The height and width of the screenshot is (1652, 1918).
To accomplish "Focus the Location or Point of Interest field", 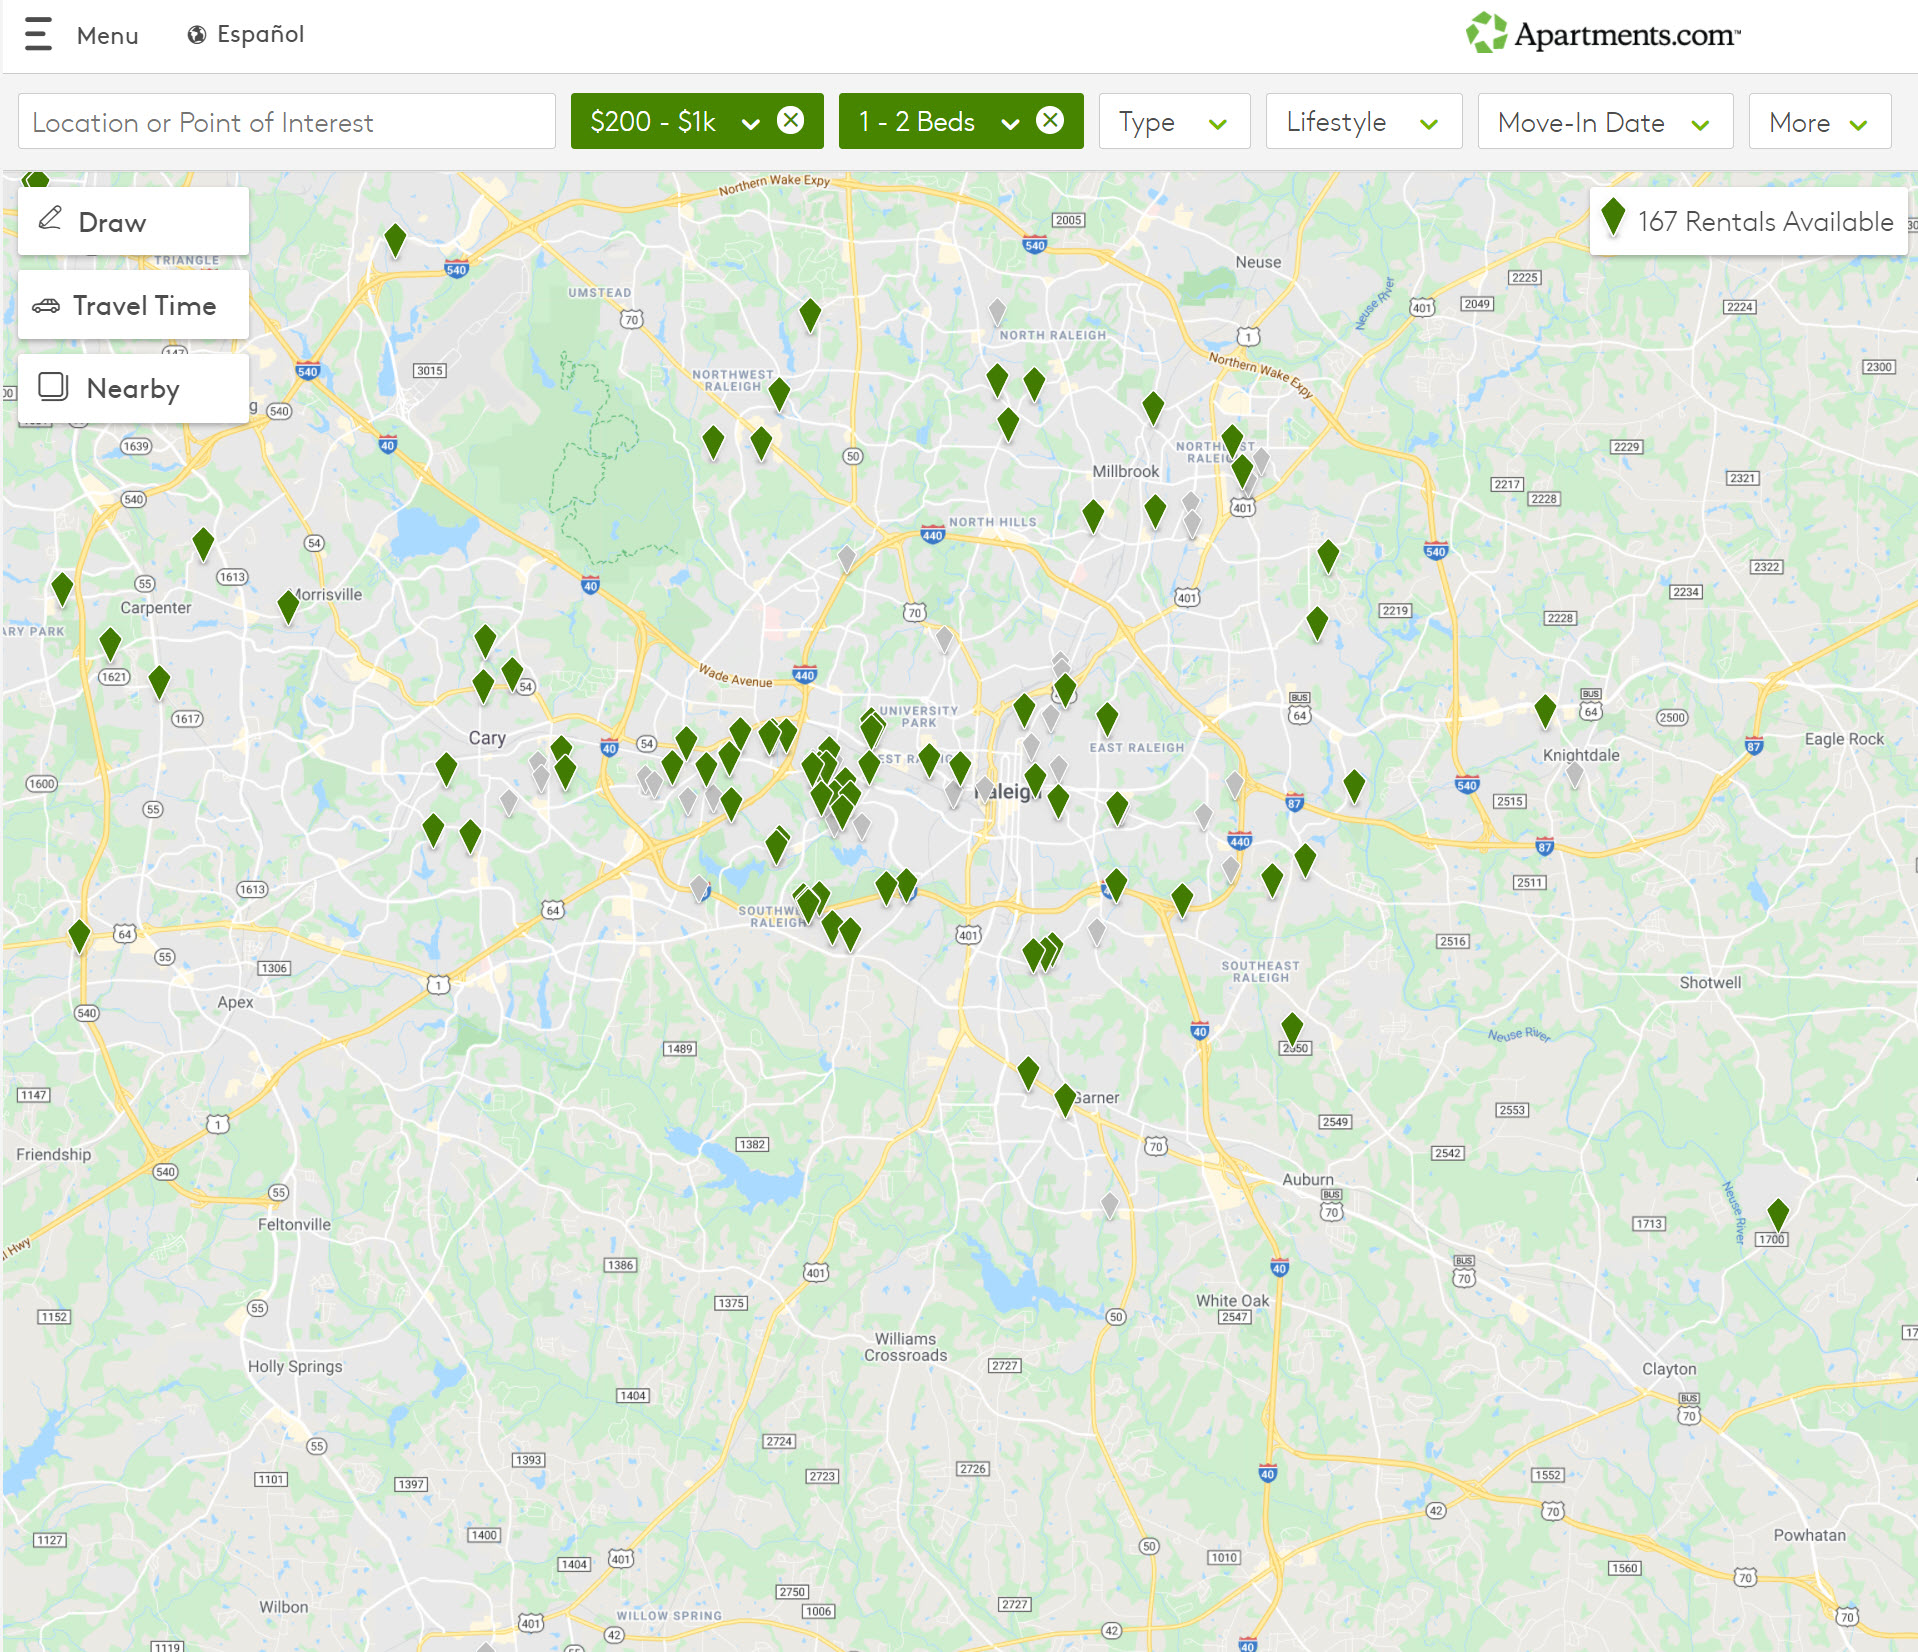I will [x=286, y=122].
